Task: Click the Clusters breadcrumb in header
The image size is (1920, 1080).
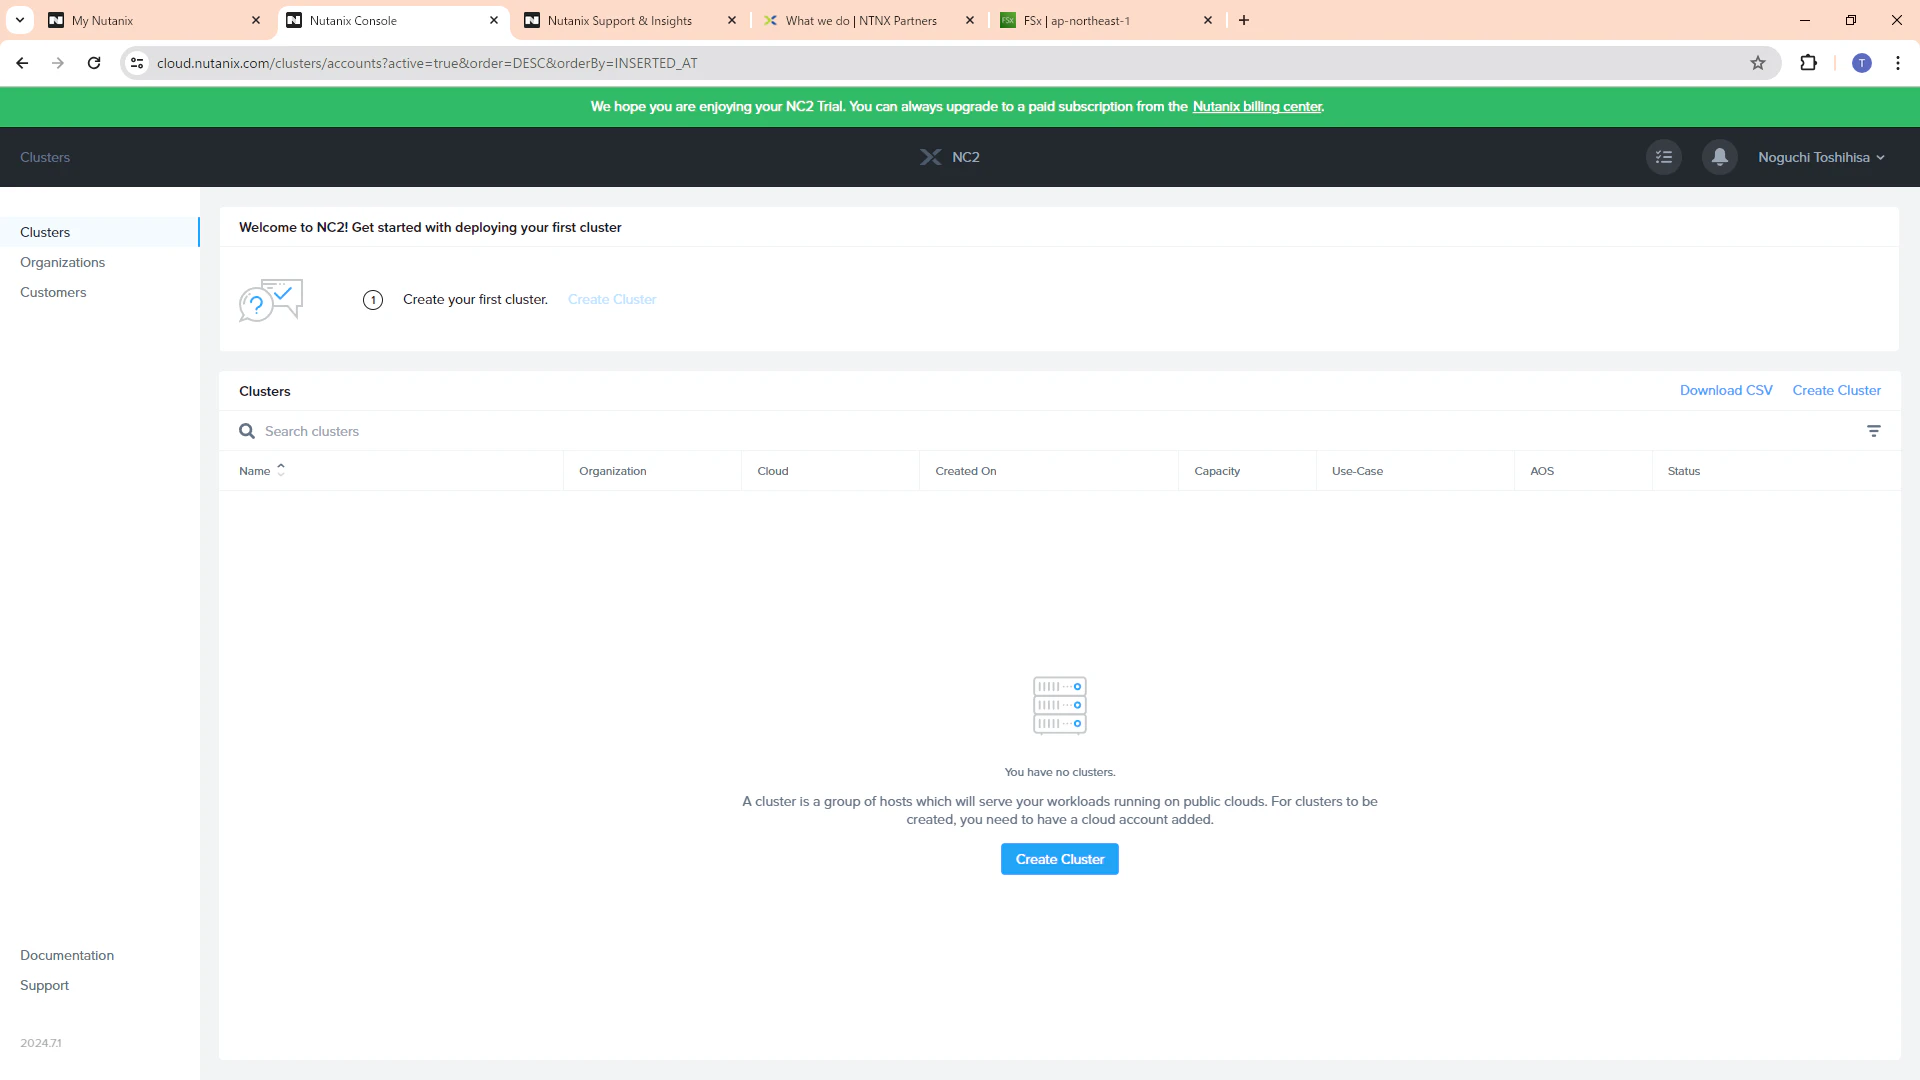Action: point(45,157)
